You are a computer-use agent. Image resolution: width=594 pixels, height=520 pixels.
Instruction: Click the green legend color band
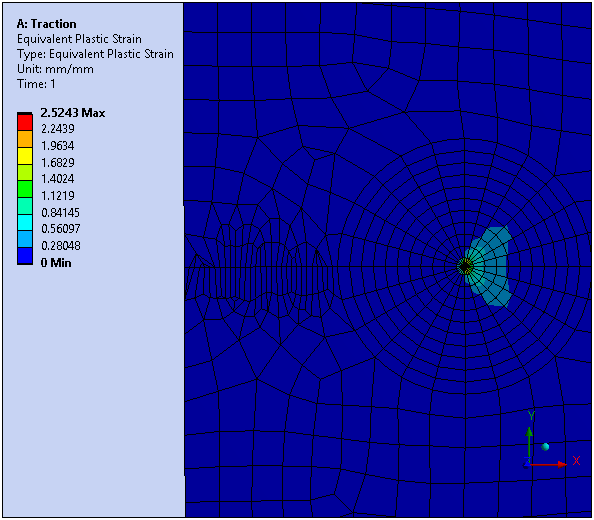[x=25, y=189]
